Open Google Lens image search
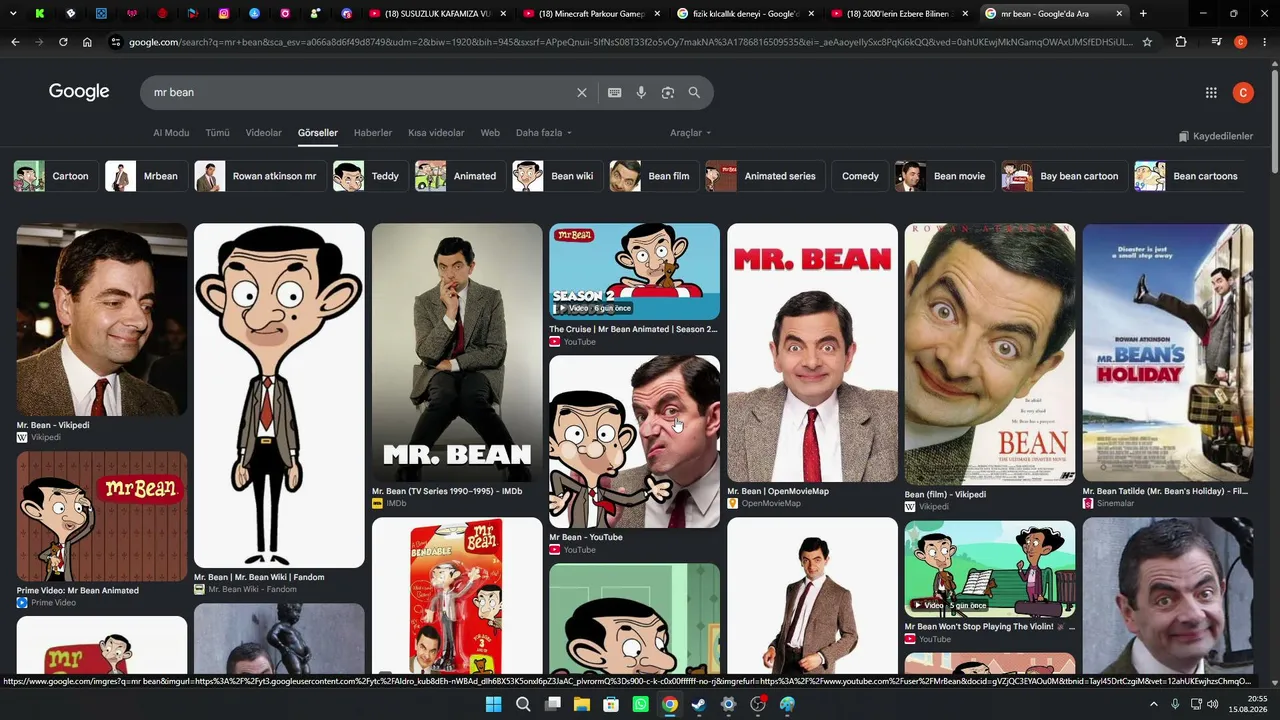Screen dimensions: 1280x720 pos(668,92)
